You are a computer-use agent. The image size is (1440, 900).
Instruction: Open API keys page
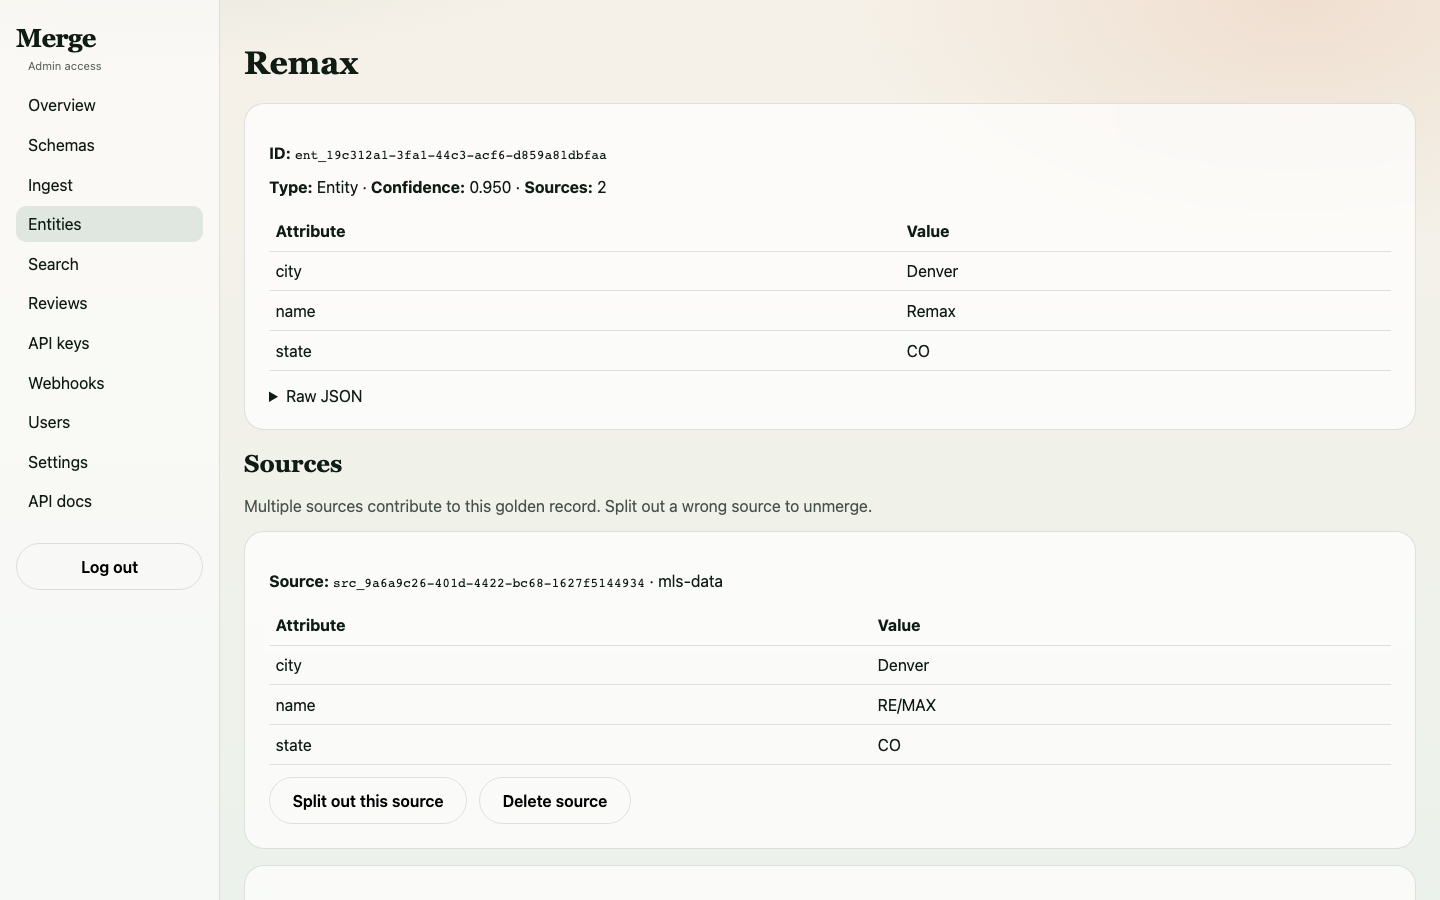109,343
